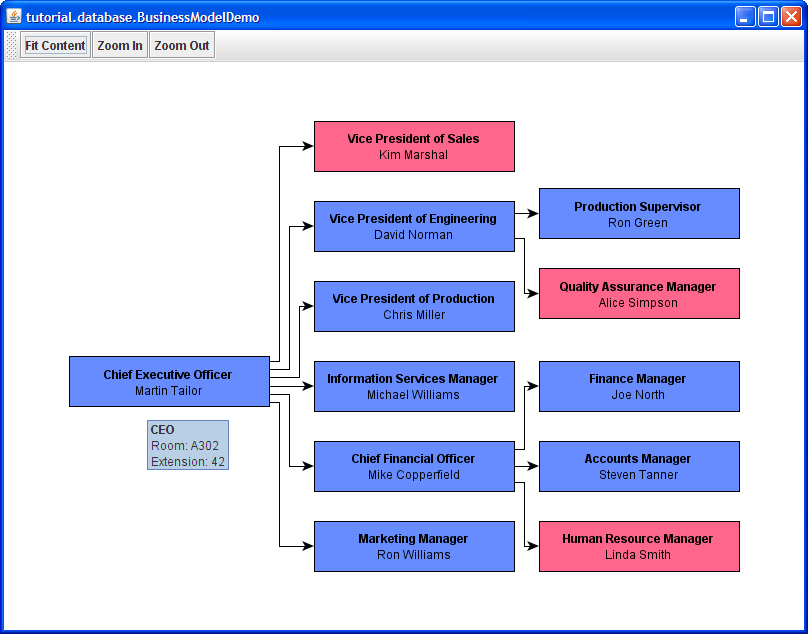Select the Human Resource Manager node
Image resolution: width=808 pixels, height=634 pixels.
[639, 547]
